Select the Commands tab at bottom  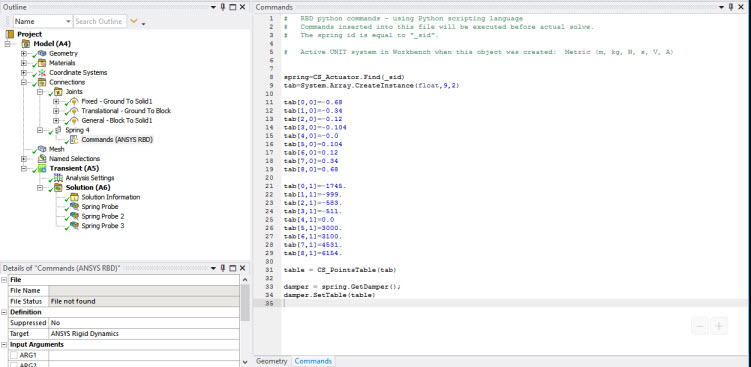[313, 361]
